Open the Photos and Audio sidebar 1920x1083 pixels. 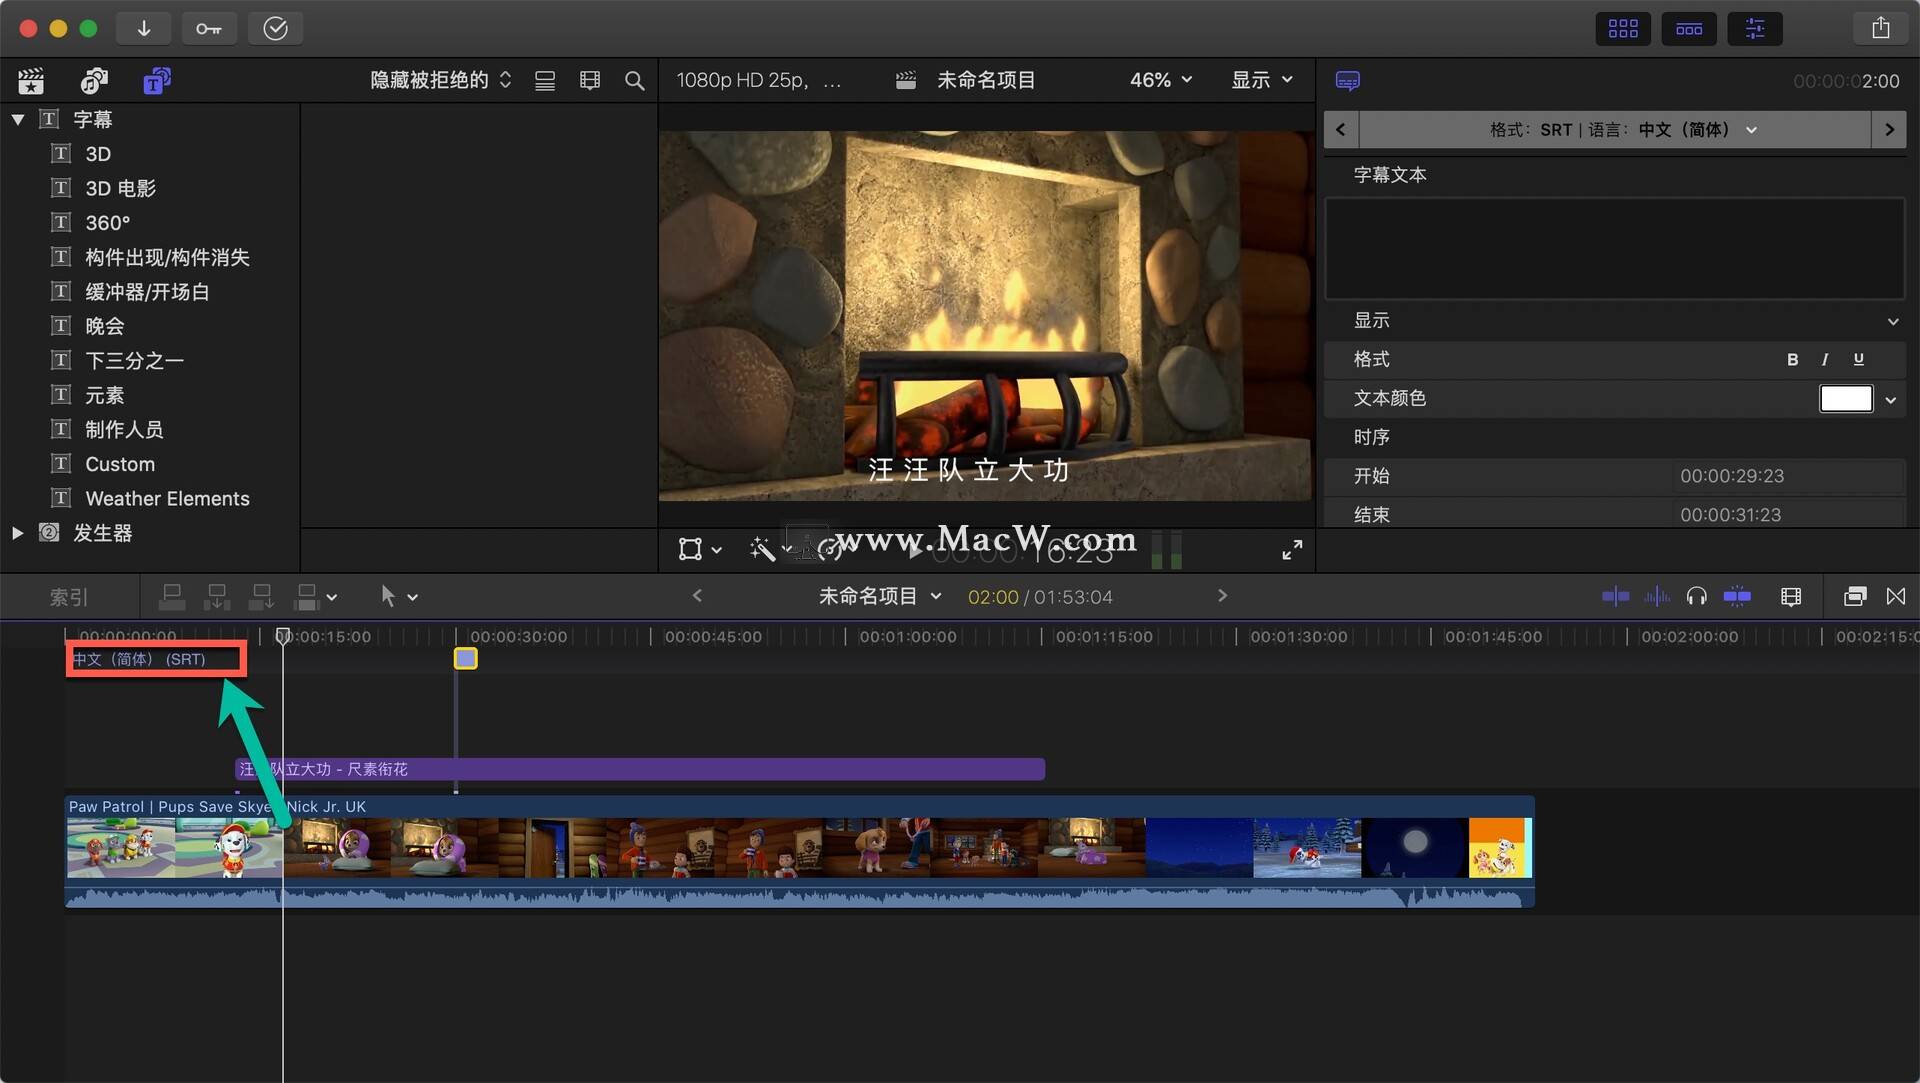pyautogui.click(x=94, y=81)
